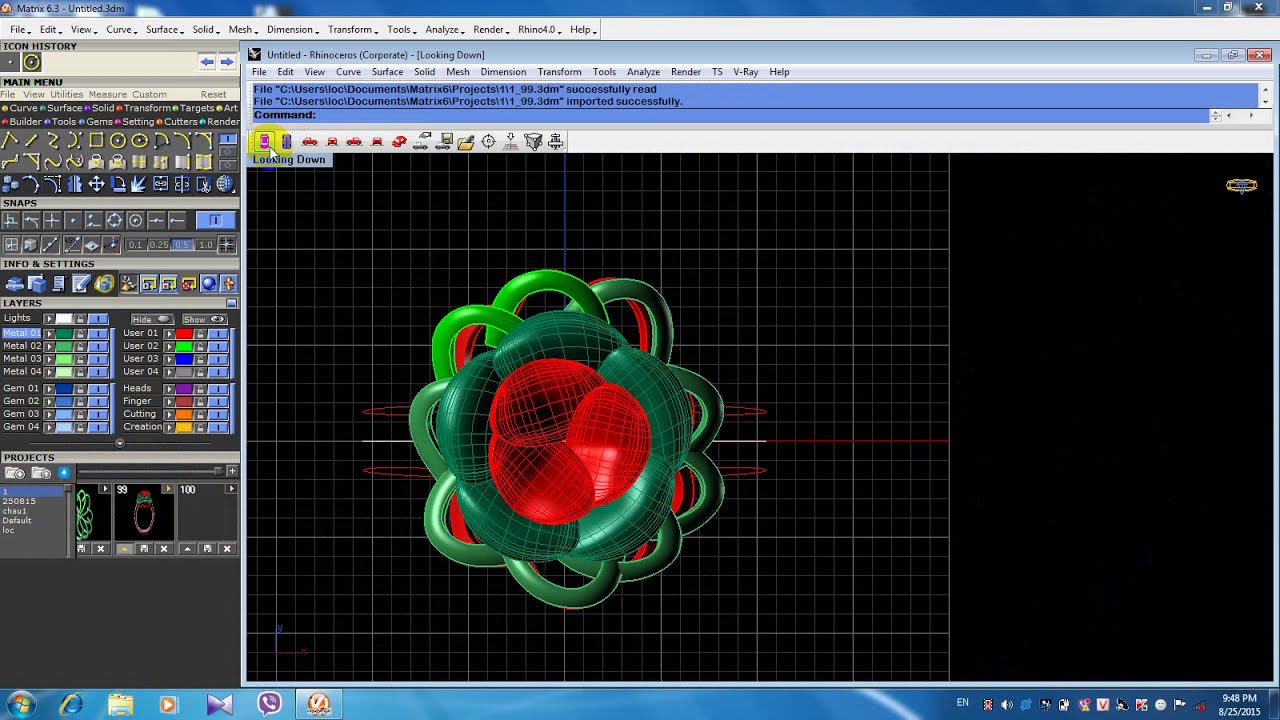Click the new project folder icon
Image resolution: width=1280 pixels, height=720 pixels.
click(x=15, y=473)
